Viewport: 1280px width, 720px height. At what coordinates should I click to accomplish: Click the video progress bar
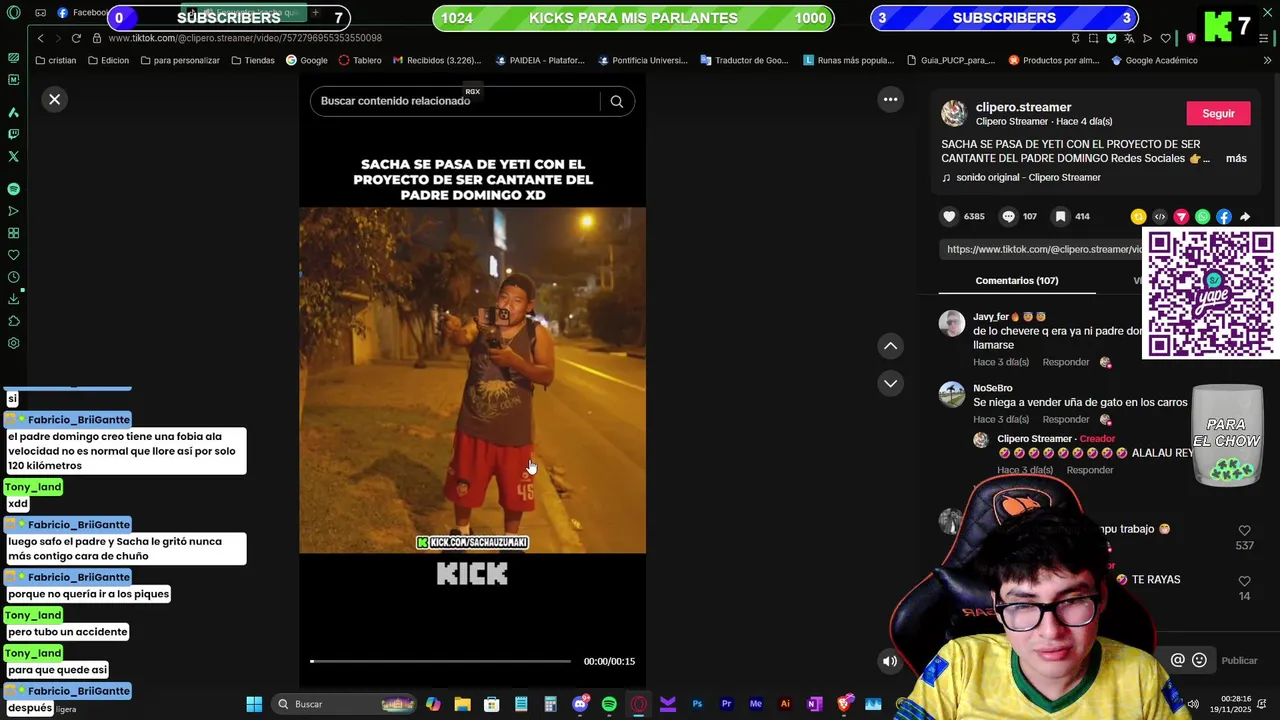tap(440, 661)
